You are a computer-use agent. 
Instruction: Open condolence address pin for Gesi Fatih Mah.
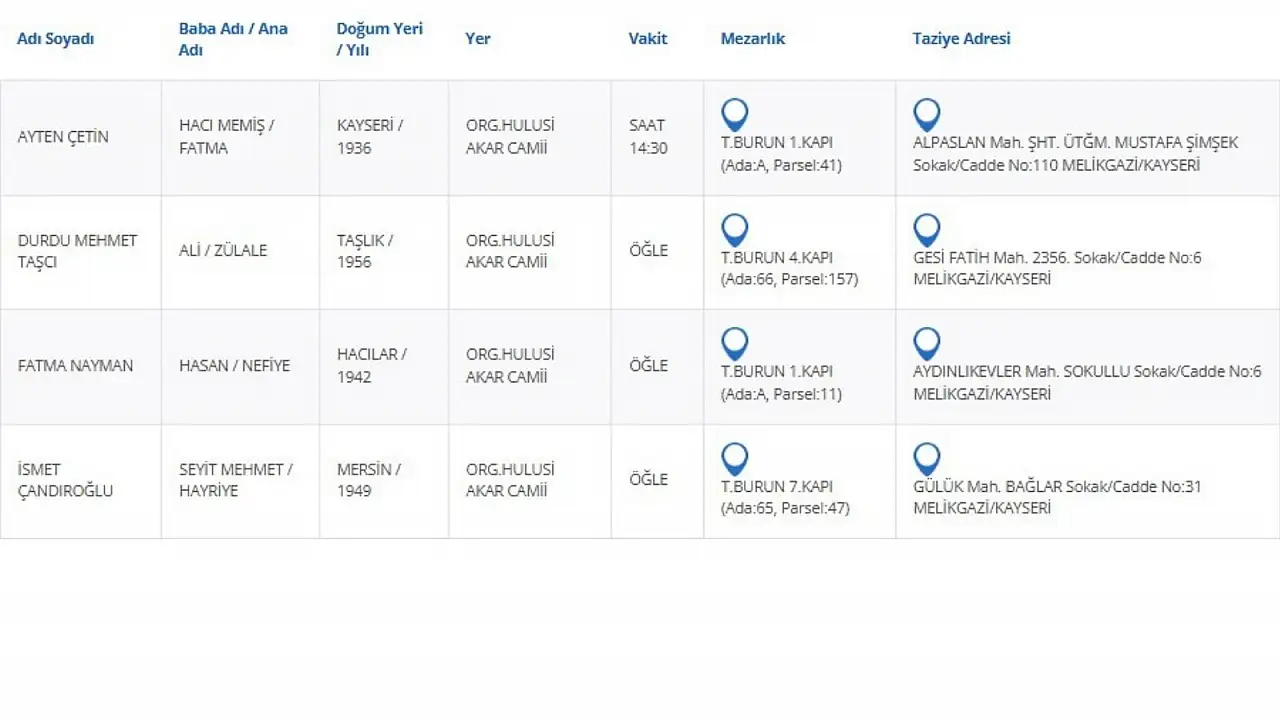click(x=927, y=230)
